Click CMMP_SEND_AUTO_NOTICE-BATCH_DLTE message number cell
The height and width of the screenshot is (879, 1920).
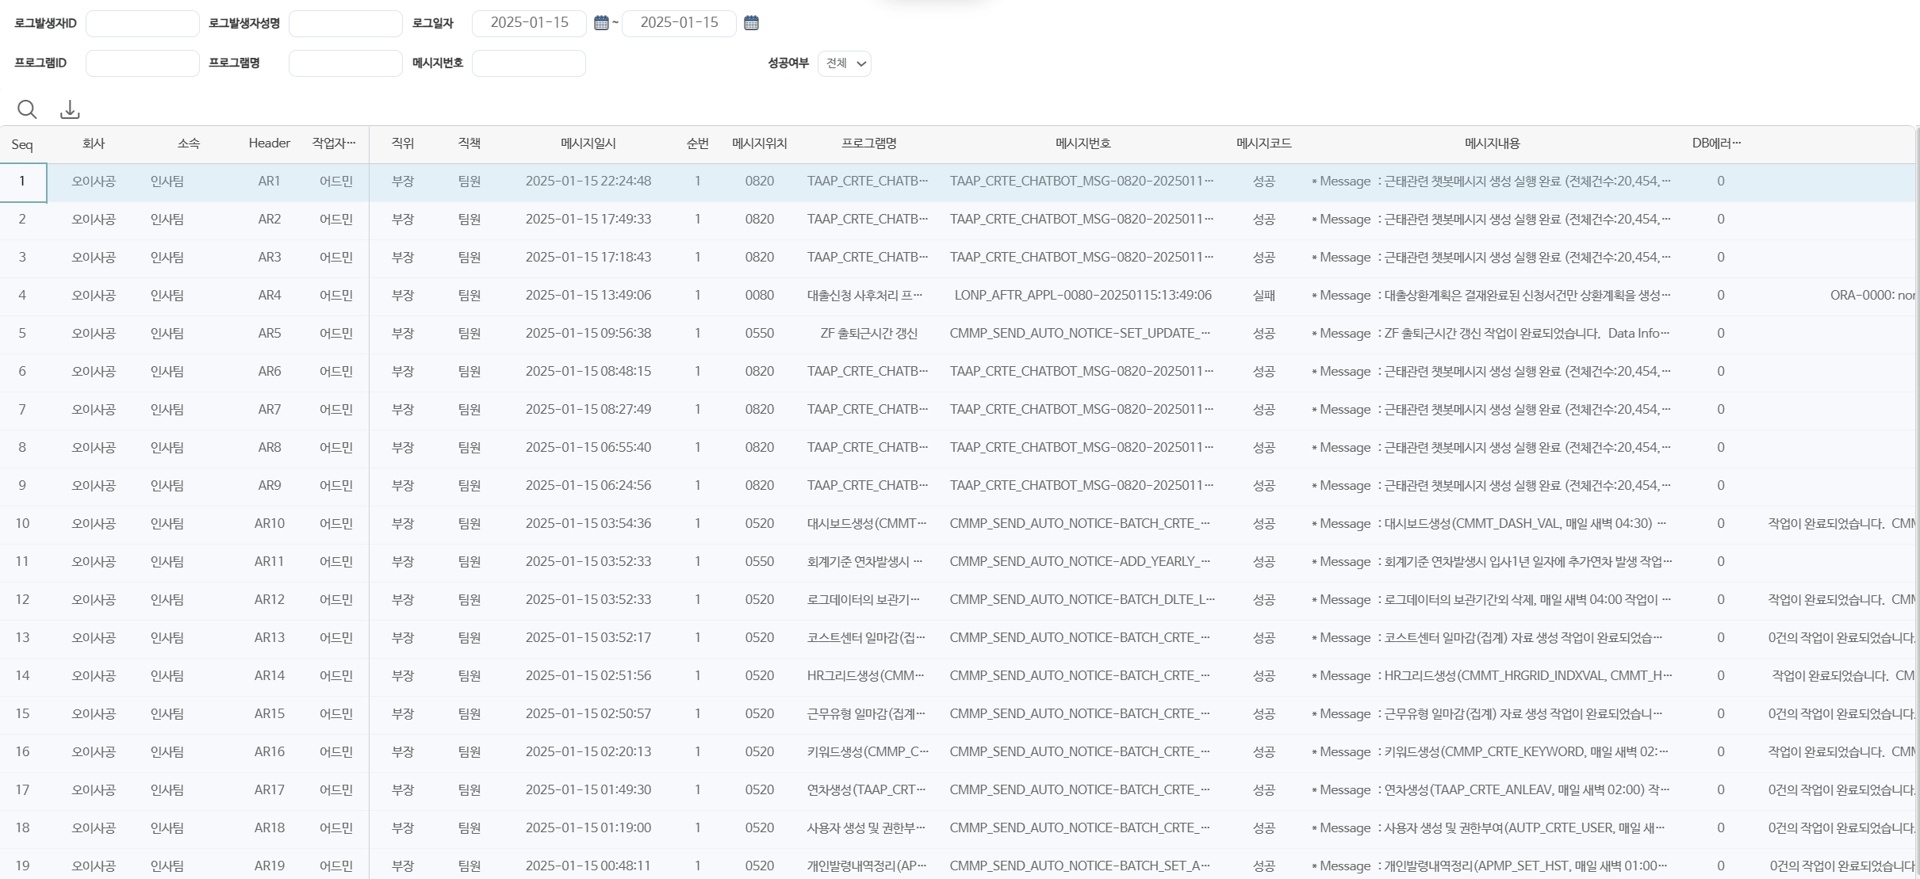[1082, 600]
